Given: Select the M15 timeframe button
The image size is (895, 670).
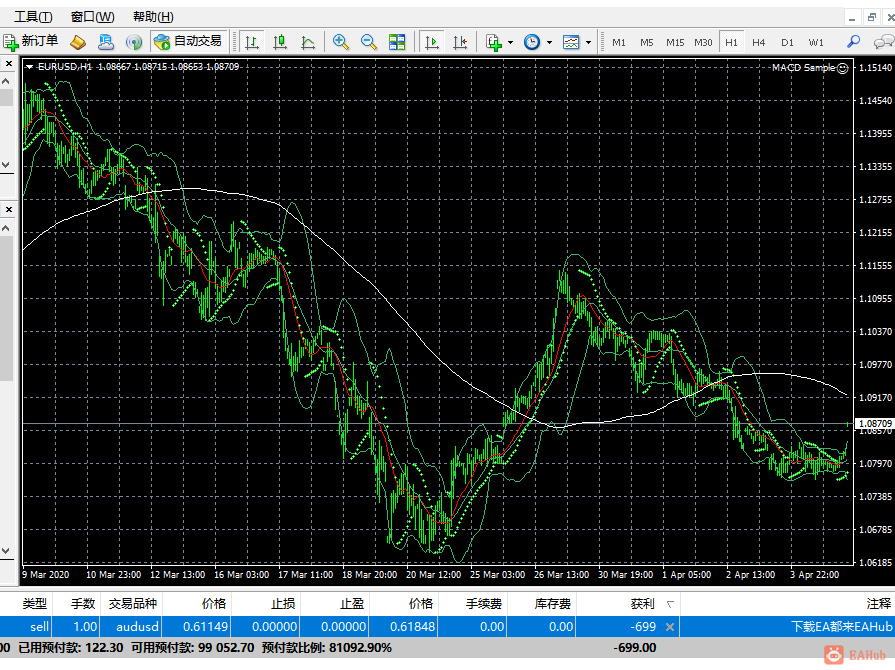Looking at the screenshot, I should [x=675, y=42].
